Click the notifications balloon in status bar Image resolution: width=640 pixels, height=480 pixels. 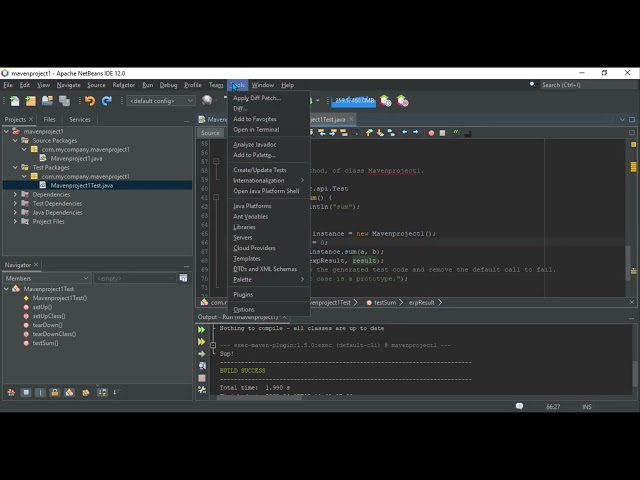(x=519, y=406)
